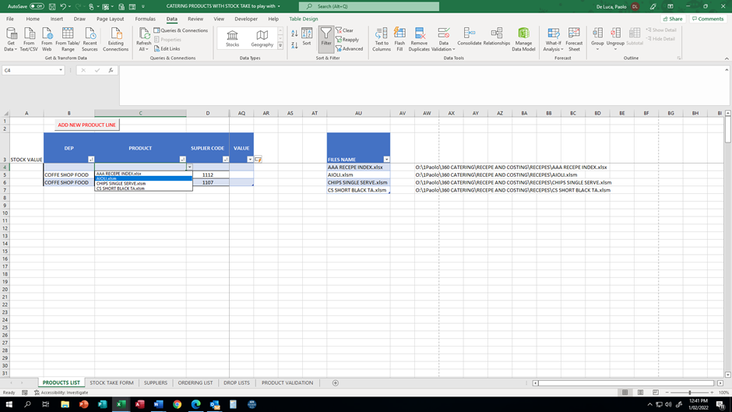Open the PRODUCT column filter dropdown

point(183,159)
